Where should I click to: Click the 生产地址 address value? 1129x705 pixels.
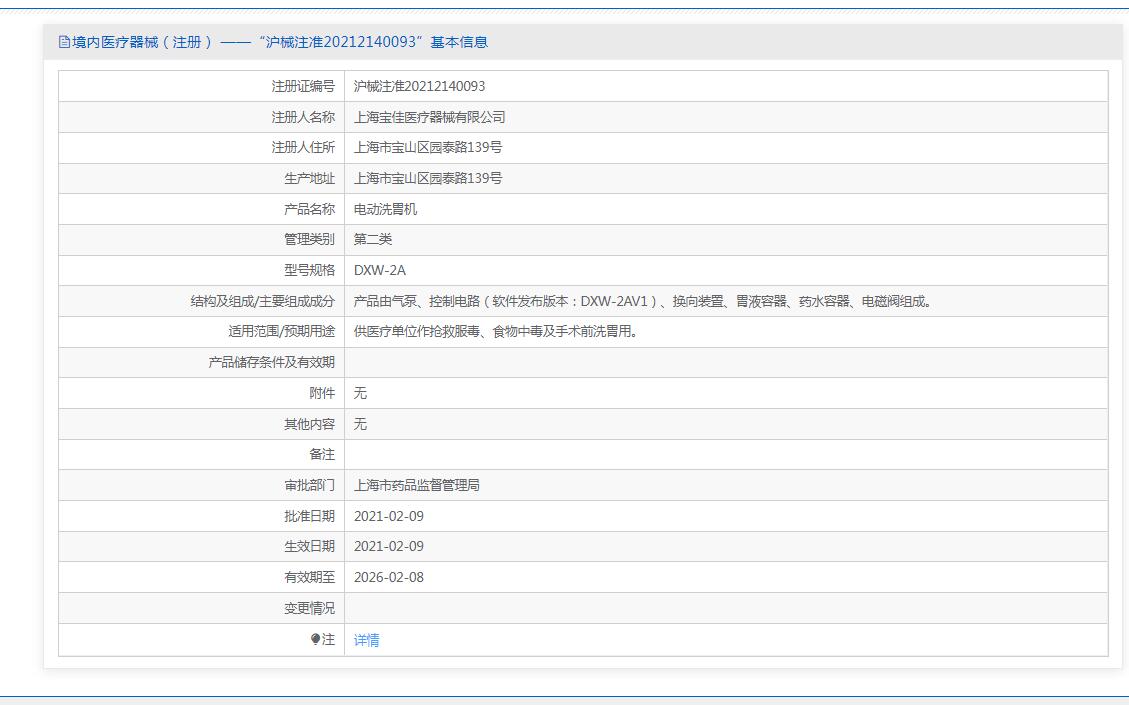pyautogui.click(x=428, y=178)
